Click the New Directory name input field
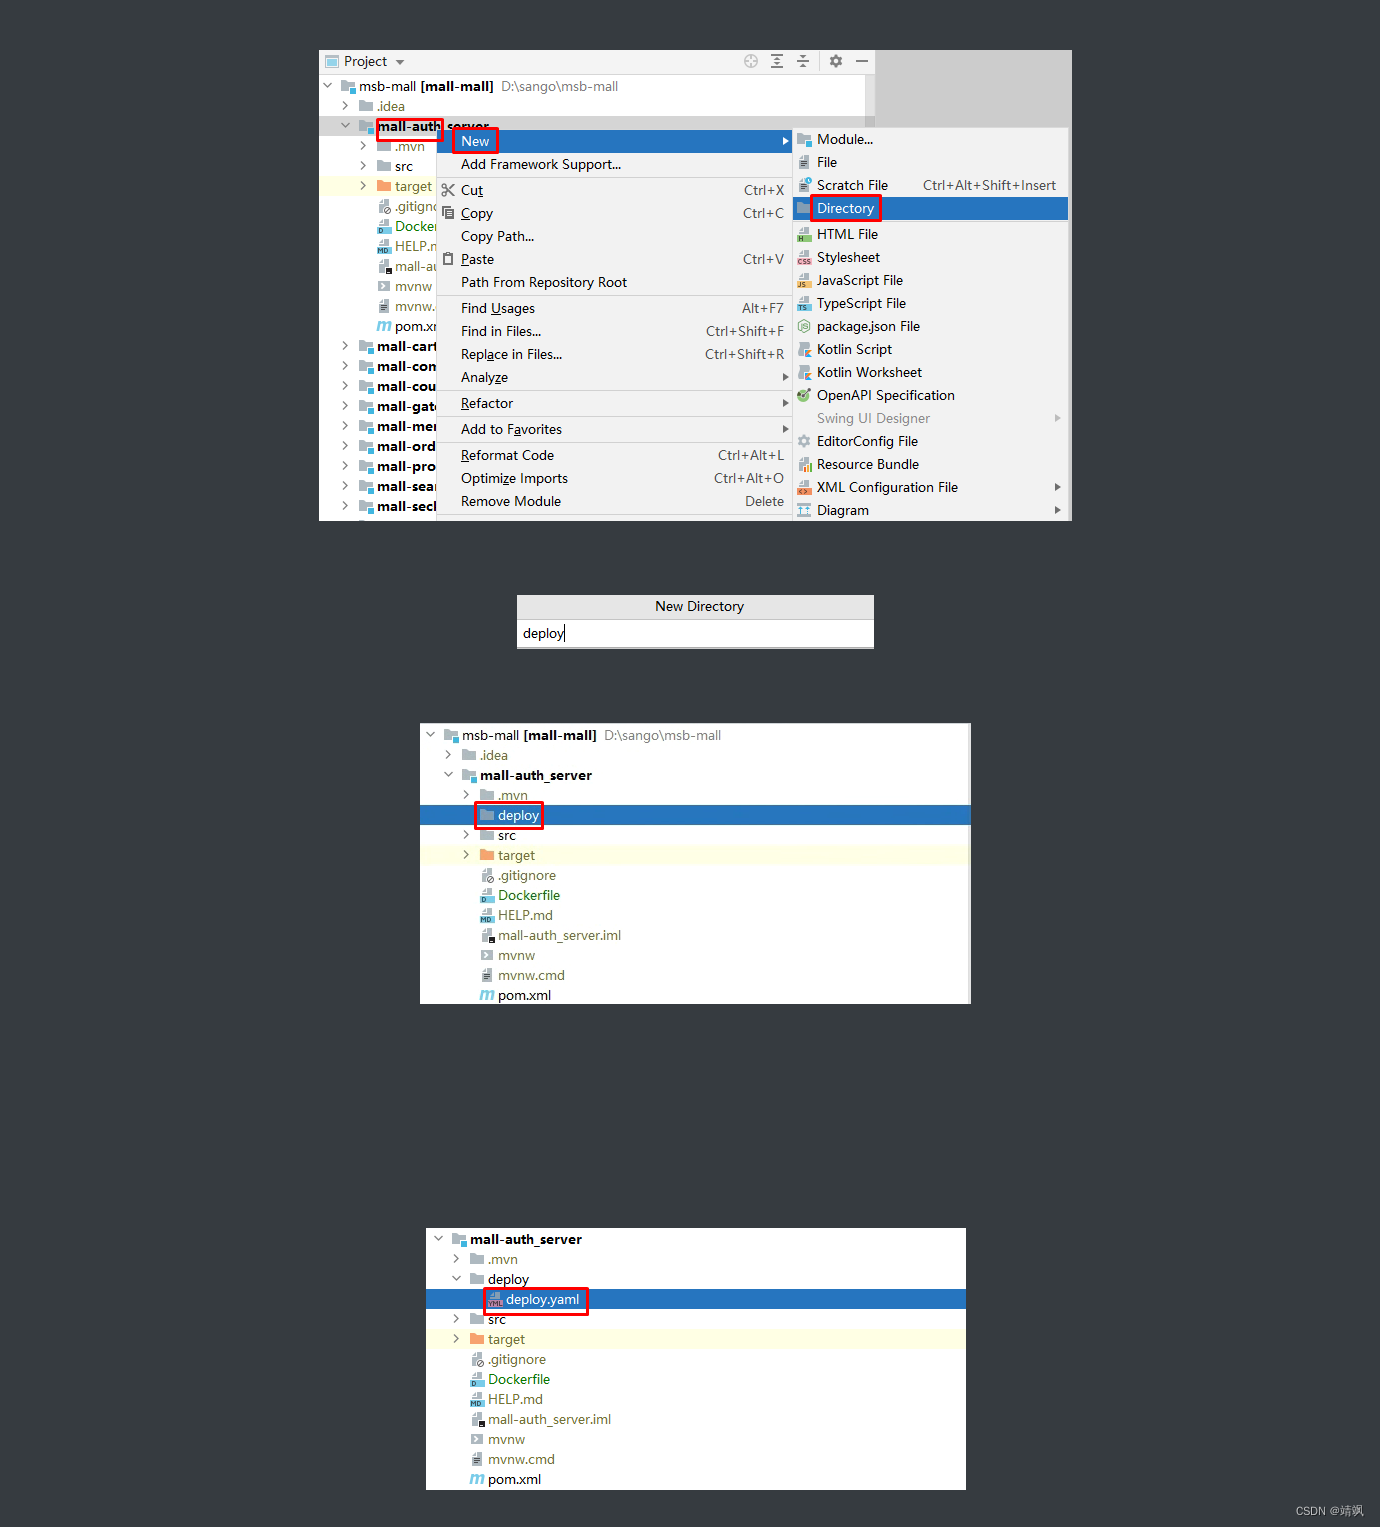The width and height of the screenshot is (1380, 1527). pos(695,633)
